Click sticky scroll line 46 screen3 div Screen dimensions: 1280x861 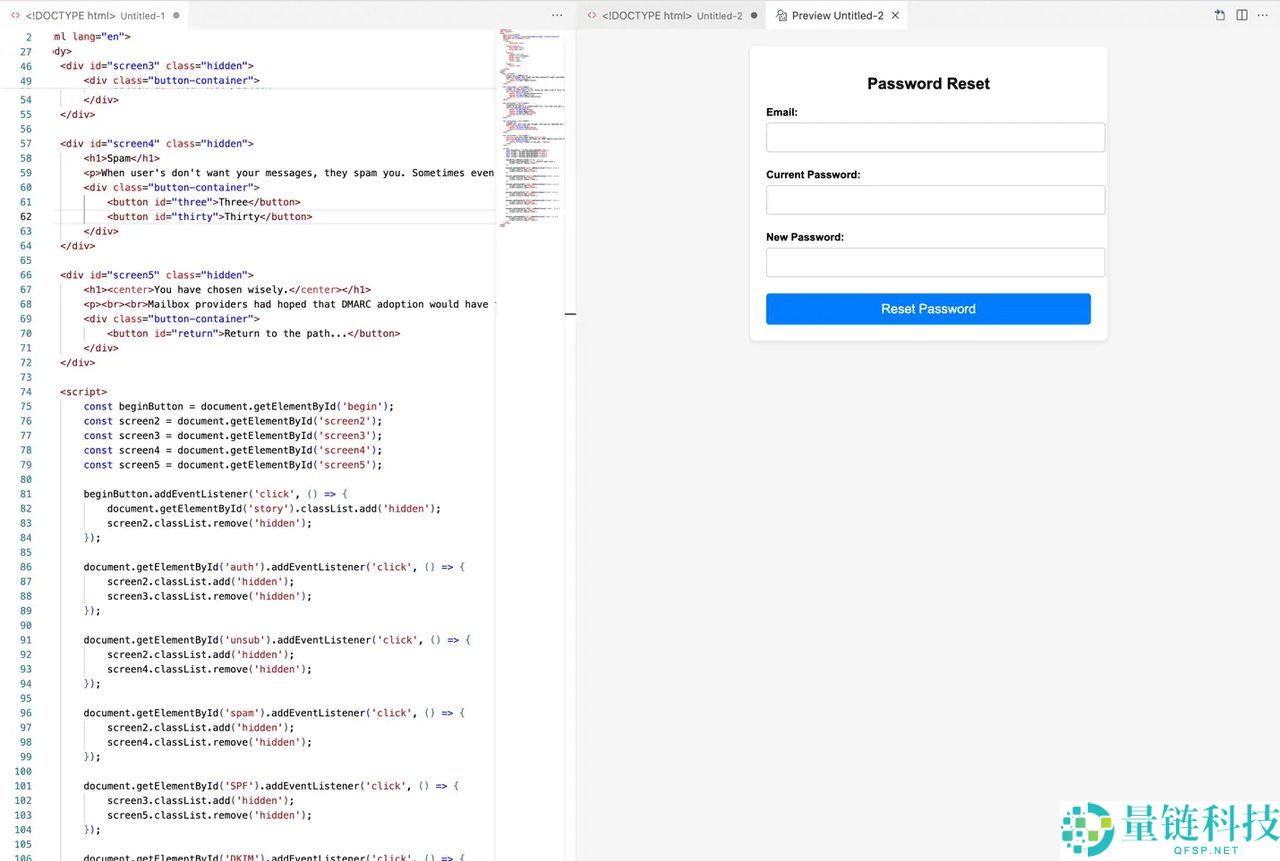[160, 66]
